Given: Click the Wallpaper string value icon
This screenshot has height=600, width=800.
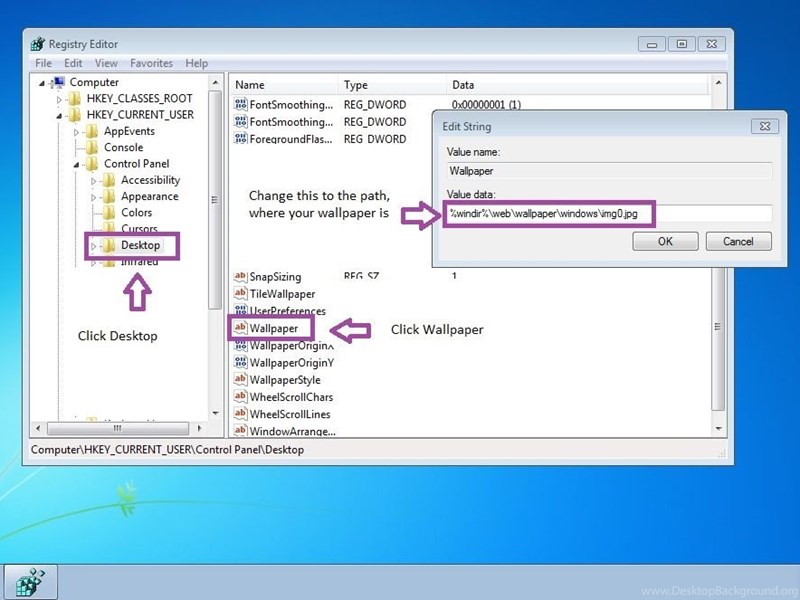Looking at the screenshot, I should coord(240,328).
